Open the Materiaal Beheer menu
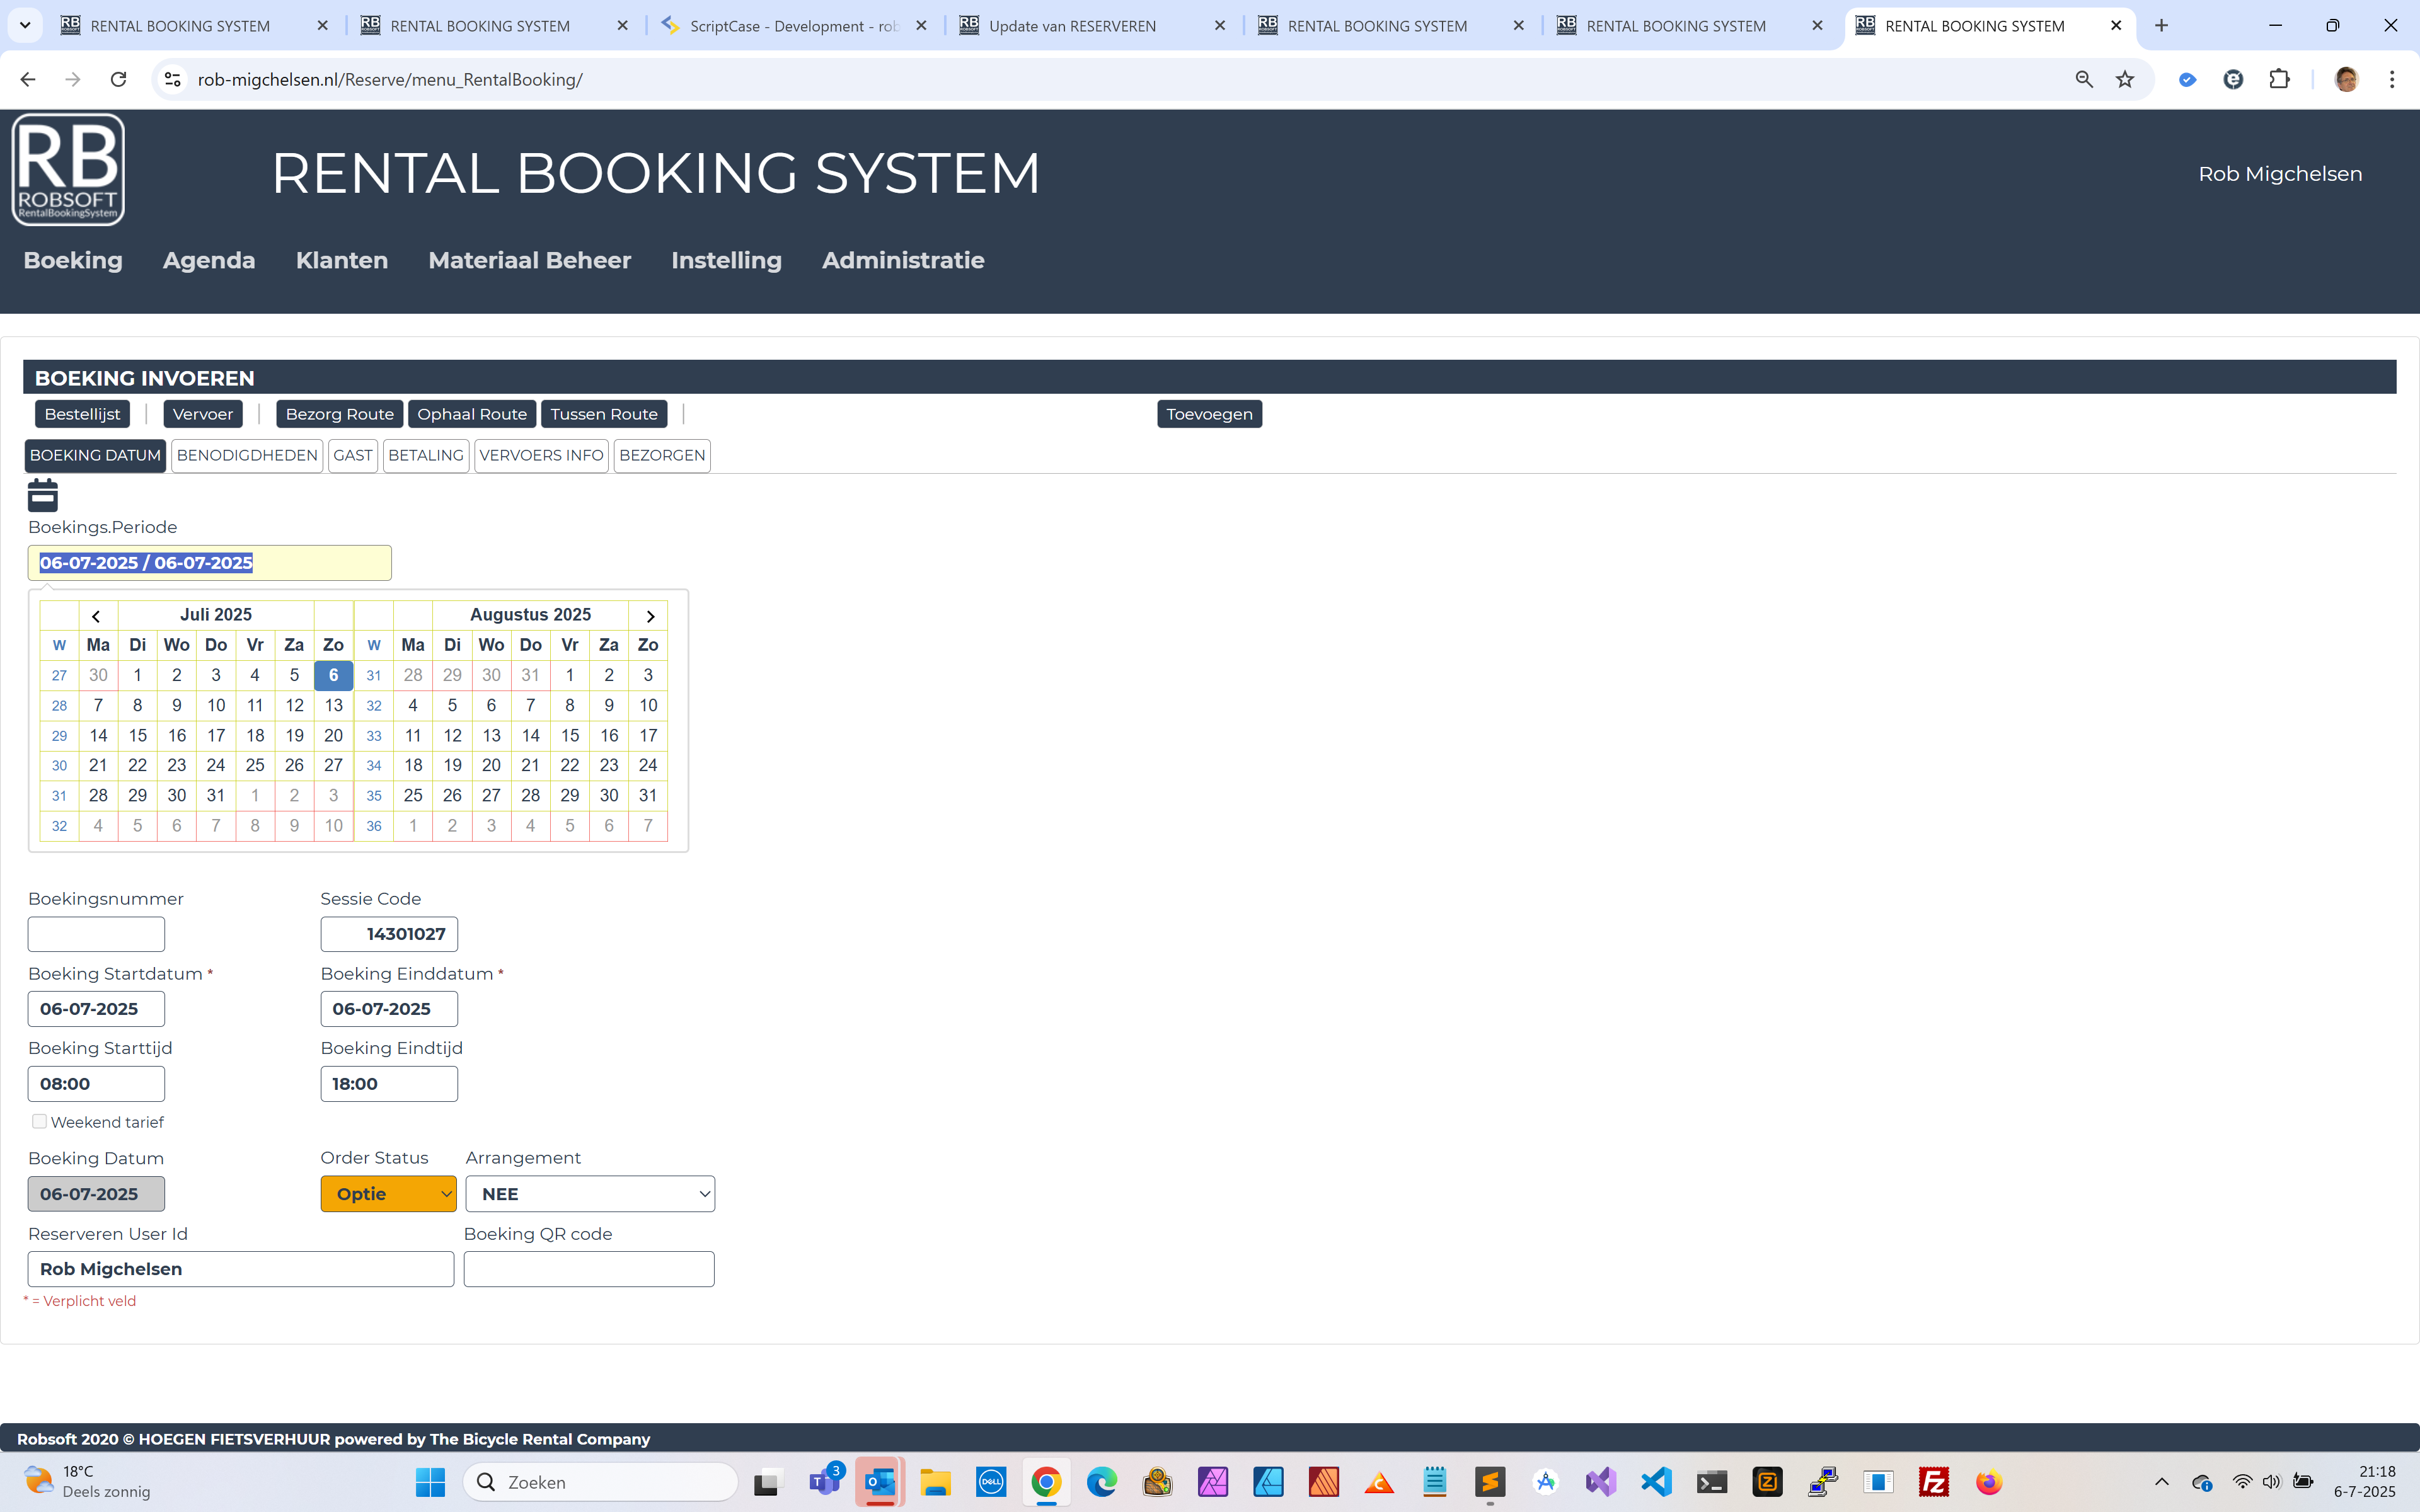The height and width of the screenshot is (1512, 2420). [529, 260]
